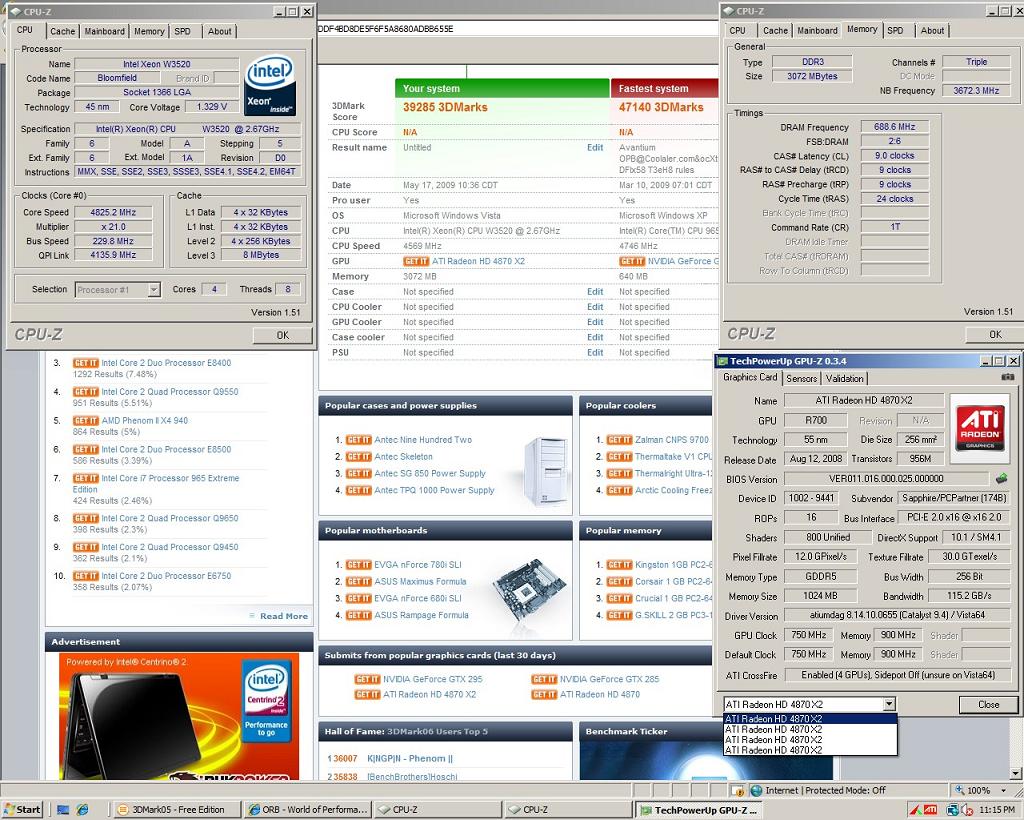
Task: Open About tab in right CPU-Z window
Action: coord(932,30)
